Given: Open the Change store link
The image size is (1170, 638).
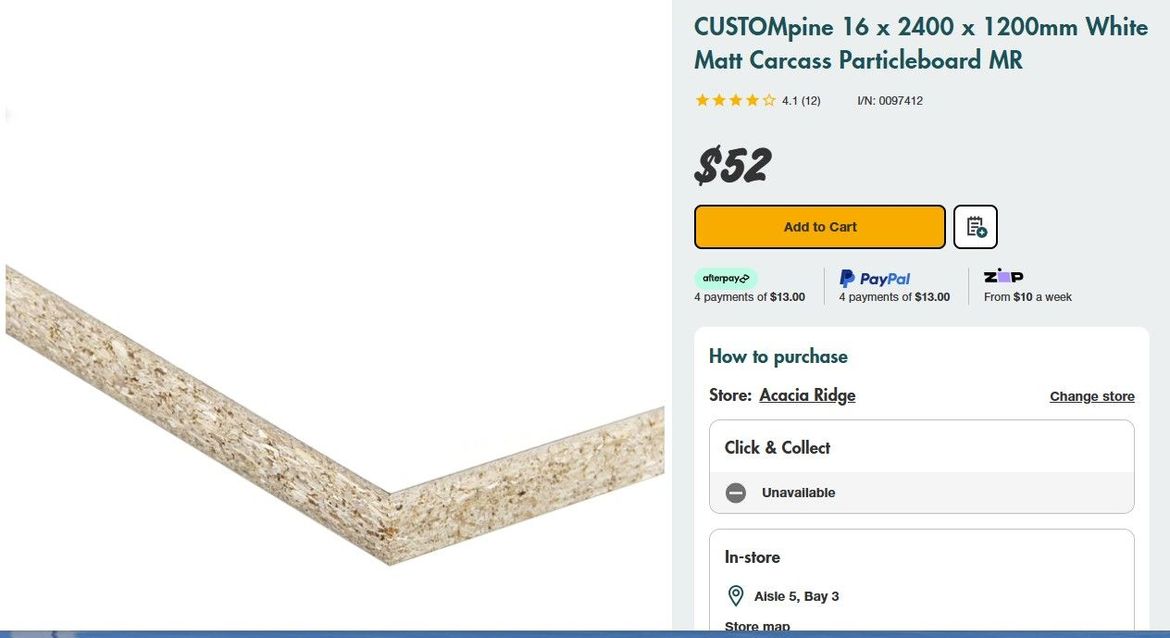Looking at the screenshot, I should [x=1091, y=396].
